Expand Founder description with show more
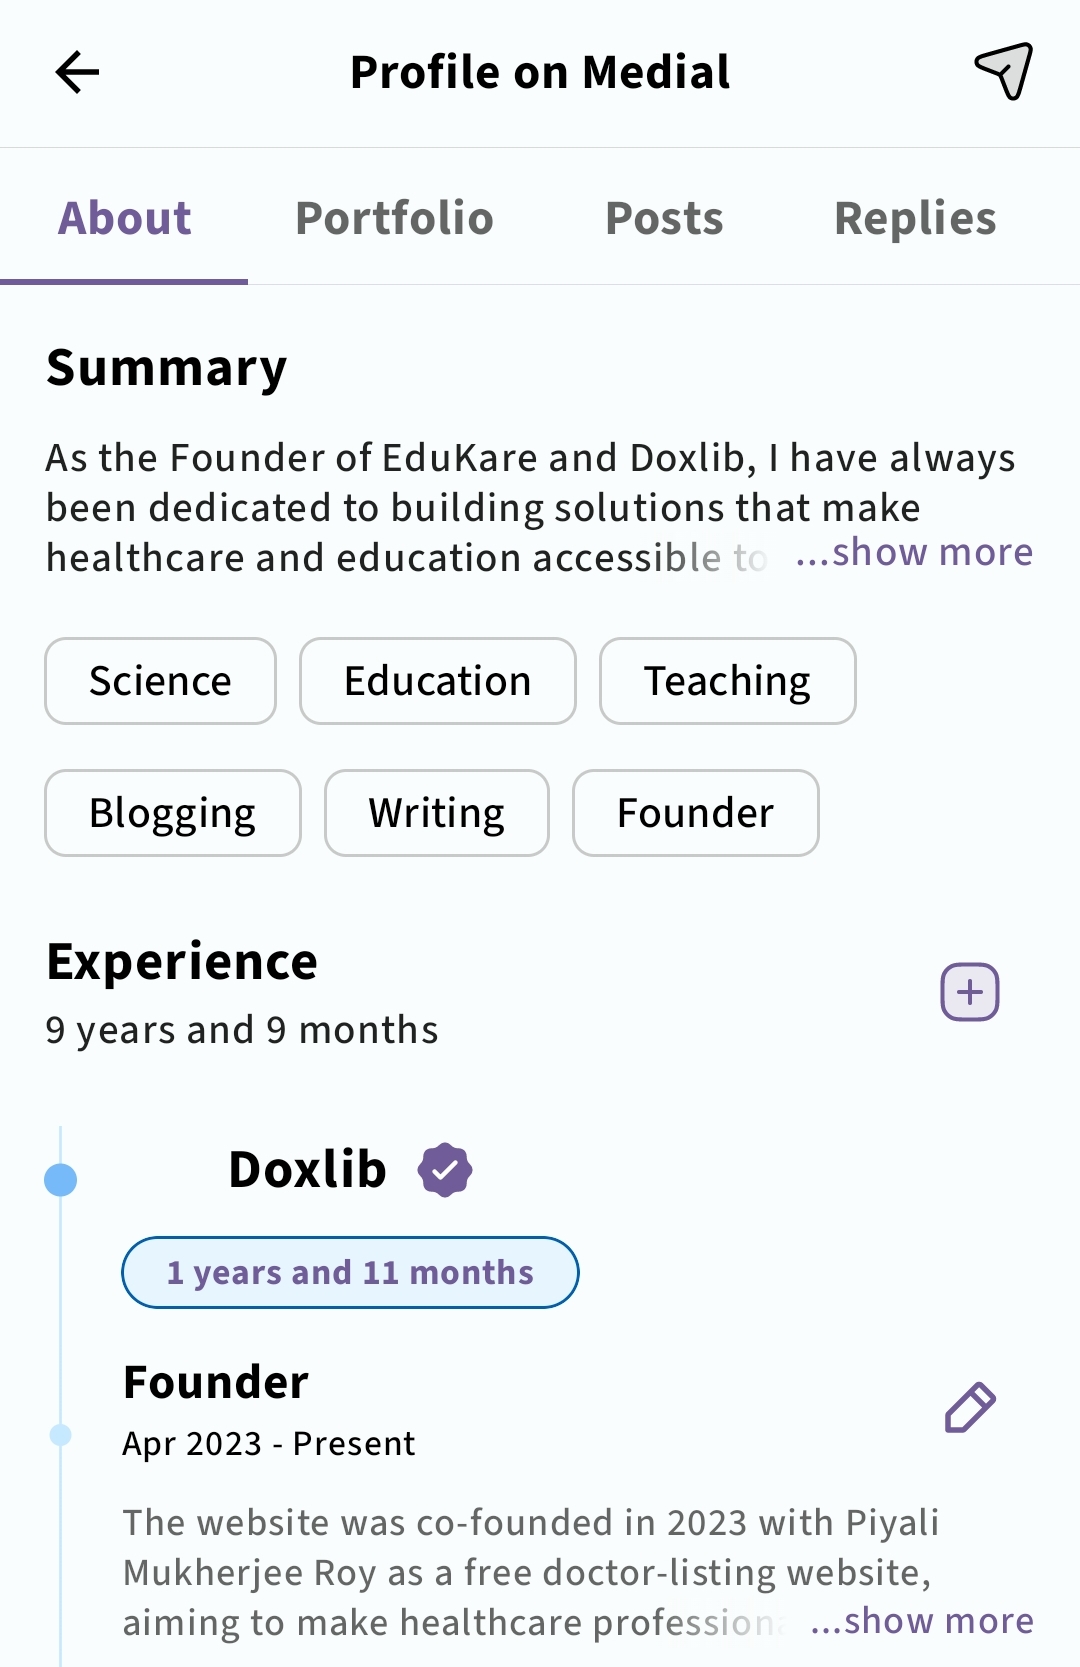The image size is (1080, 1667). click(x=922, y=1620)
